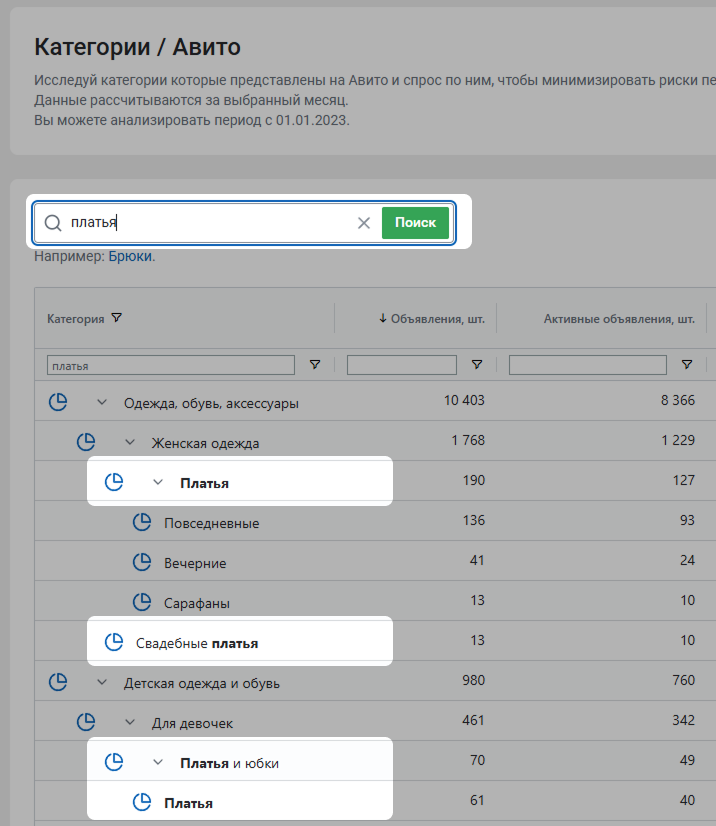
Task: Collapse the Женская одежда row
Action: [x=130, y=442]
